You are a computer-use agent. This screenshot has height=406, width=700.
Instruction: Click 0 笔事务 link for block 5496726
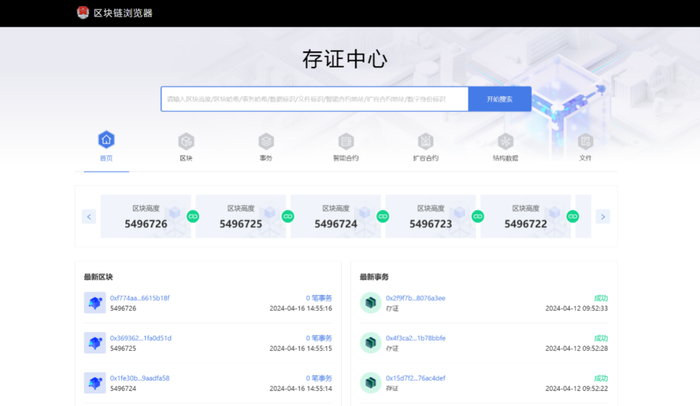click(x=319, y=298)
